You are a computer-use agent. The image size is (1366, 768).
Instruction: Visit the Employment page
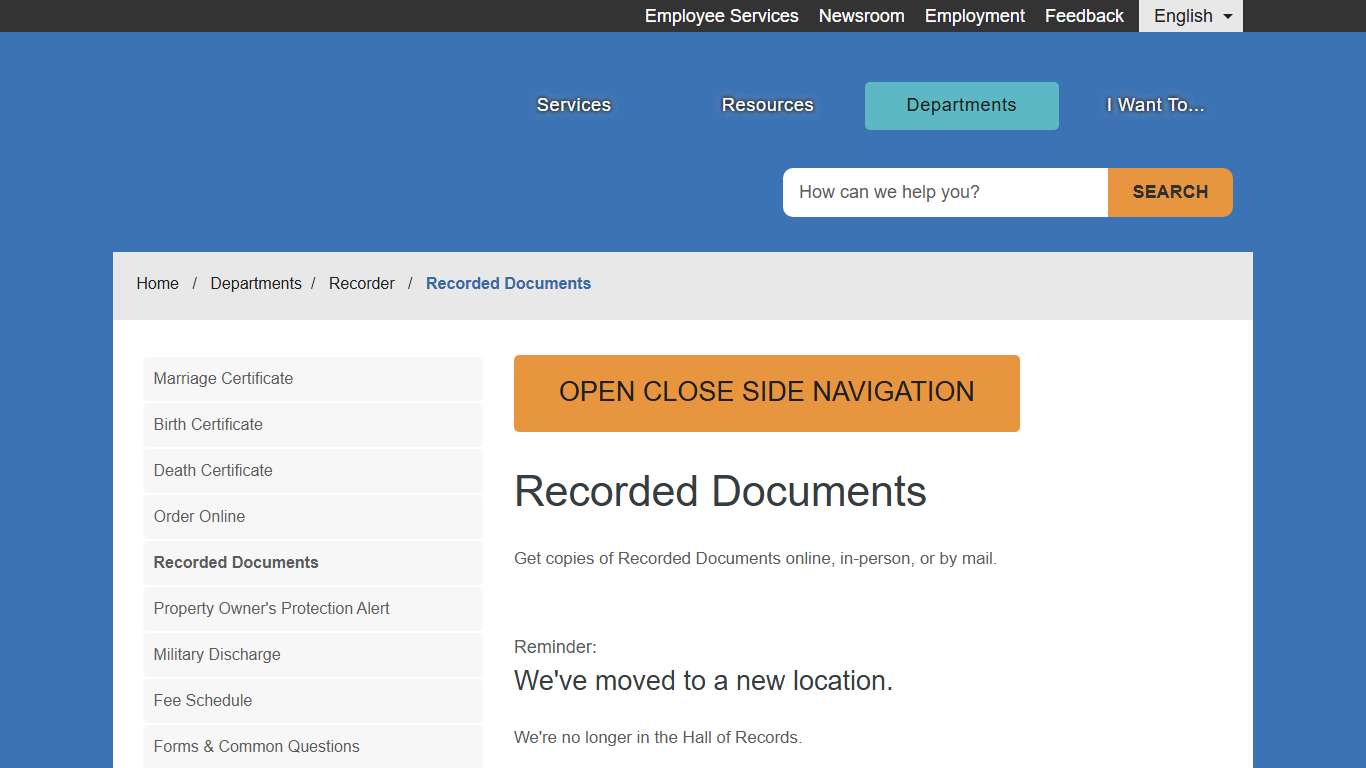point(974,16)
